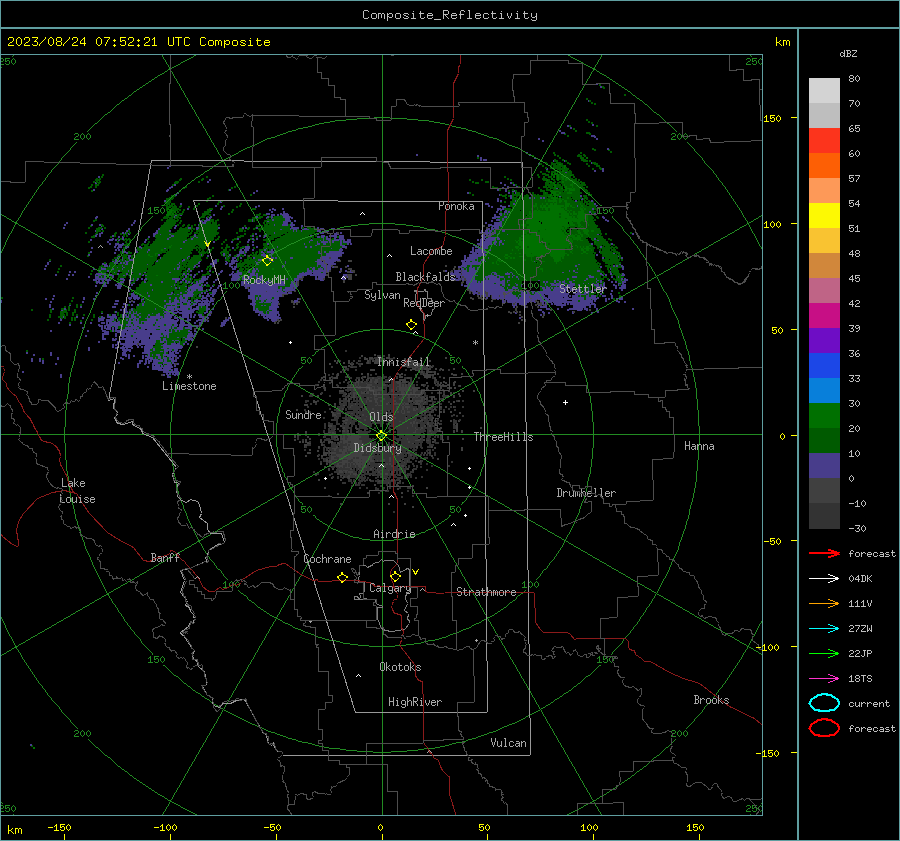Click the Composite_Reflectivity title
The width and height of the screenshot is (900, 841).
tap(450, 15)
